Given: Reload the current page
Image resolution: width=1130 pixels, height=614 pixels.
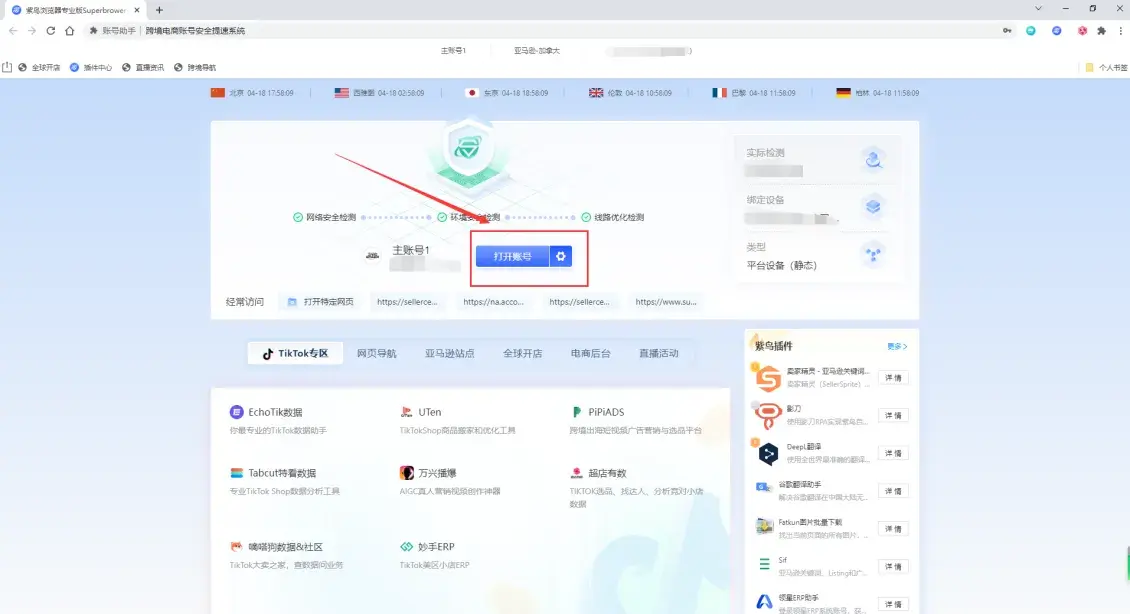Looking at the screenshot, I should click(x=50, y=30).
